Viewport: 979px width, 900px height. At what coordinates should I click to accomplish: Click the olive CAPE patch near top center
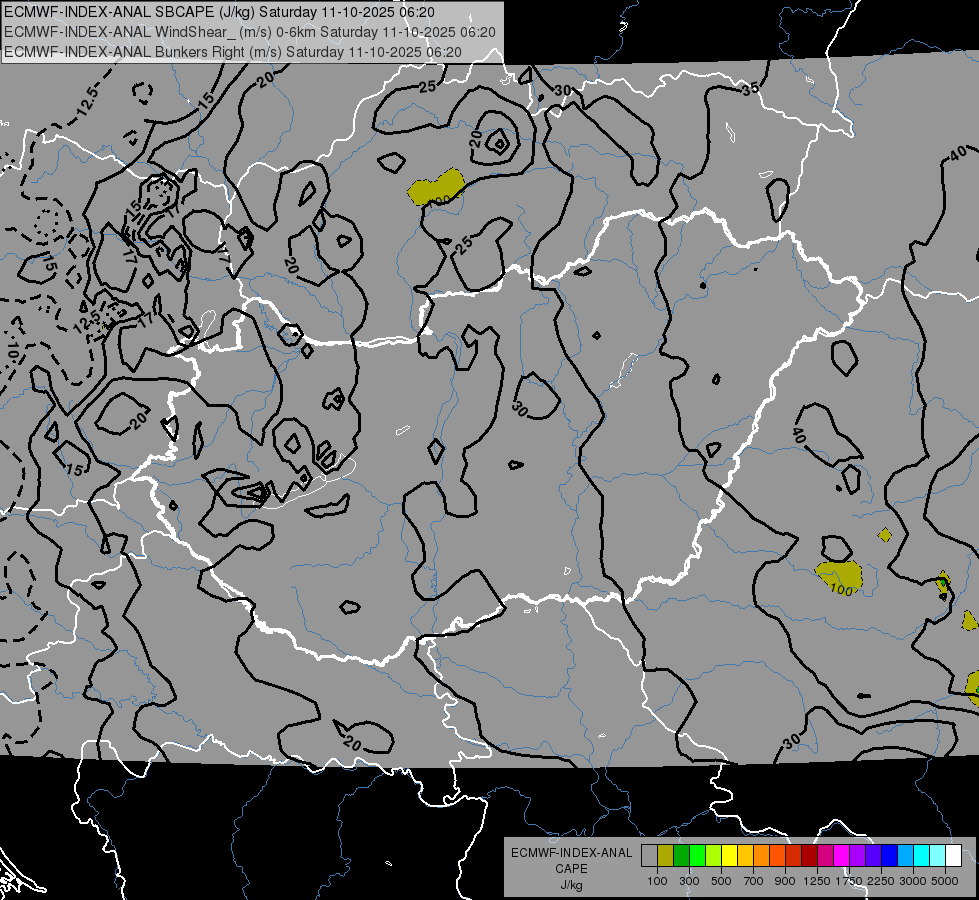click(436, 187)
